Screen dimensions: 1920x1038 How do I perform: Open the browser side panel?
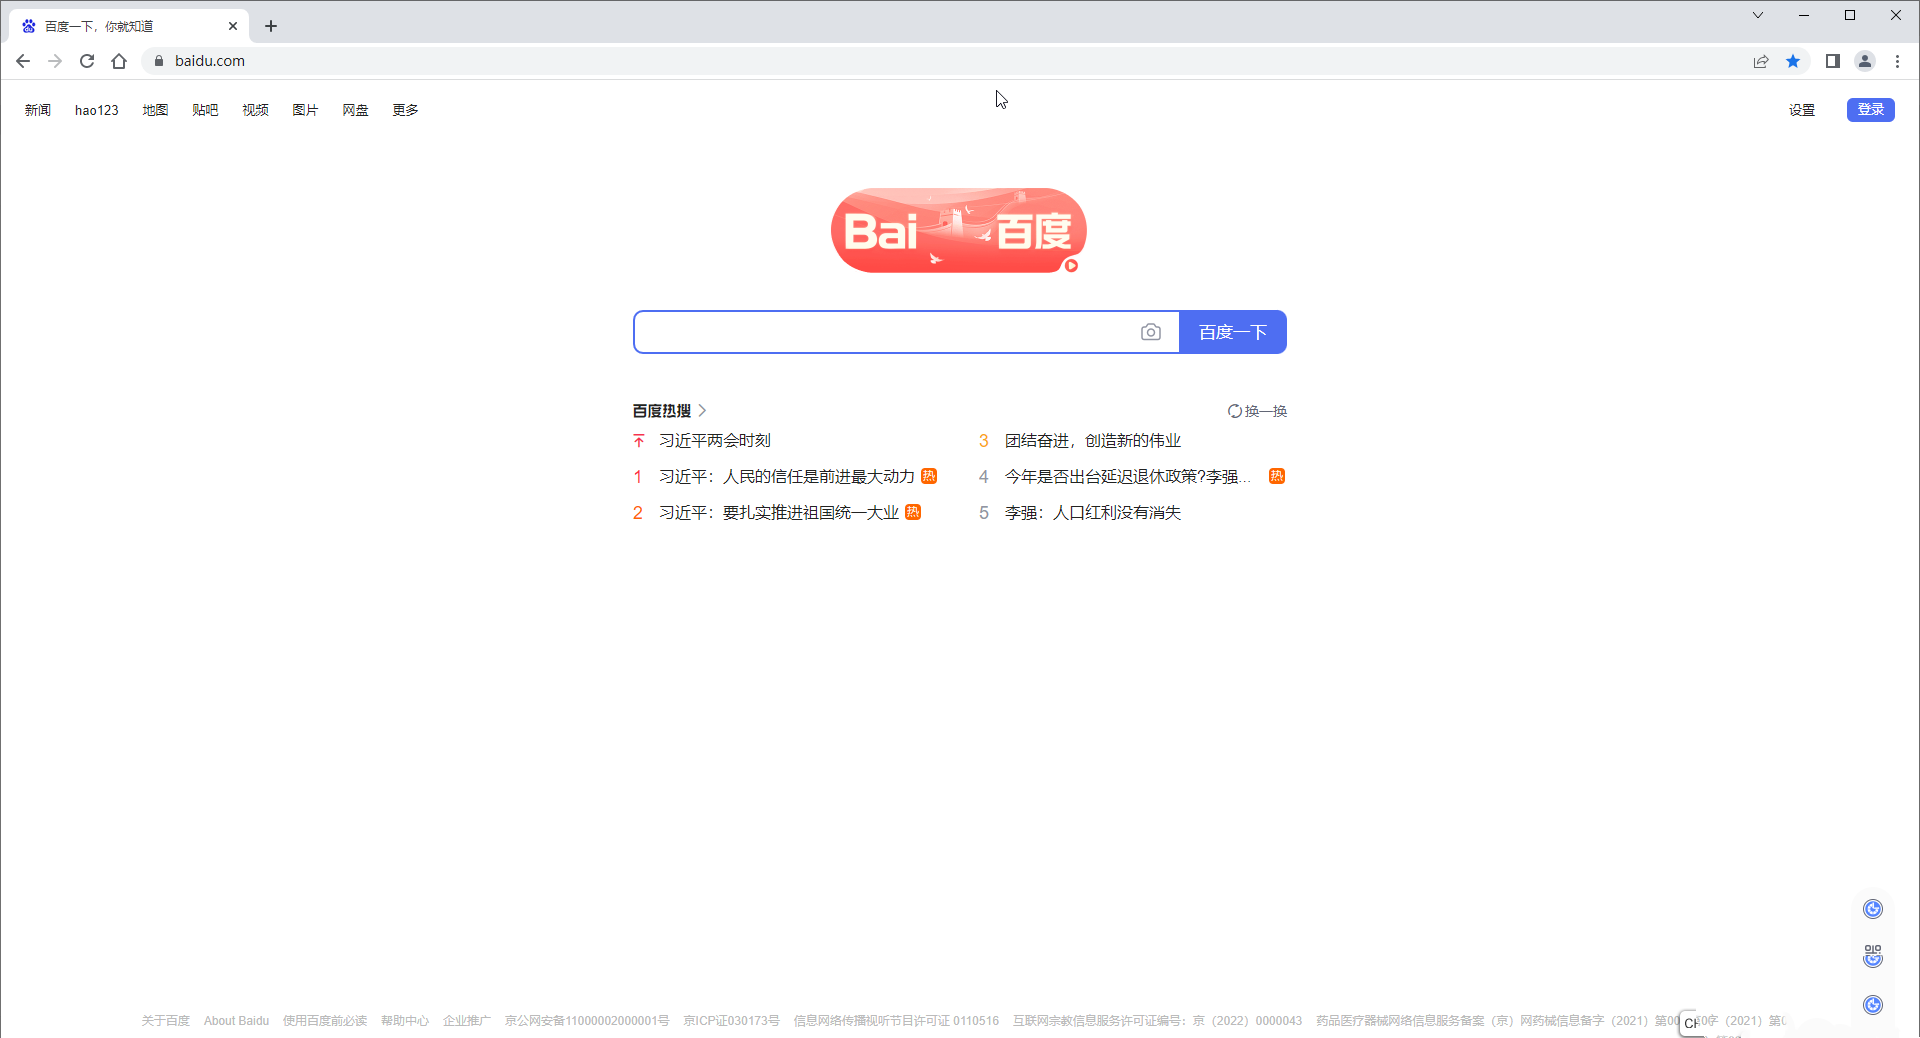pyautogui.click(x=1833, y=61)
